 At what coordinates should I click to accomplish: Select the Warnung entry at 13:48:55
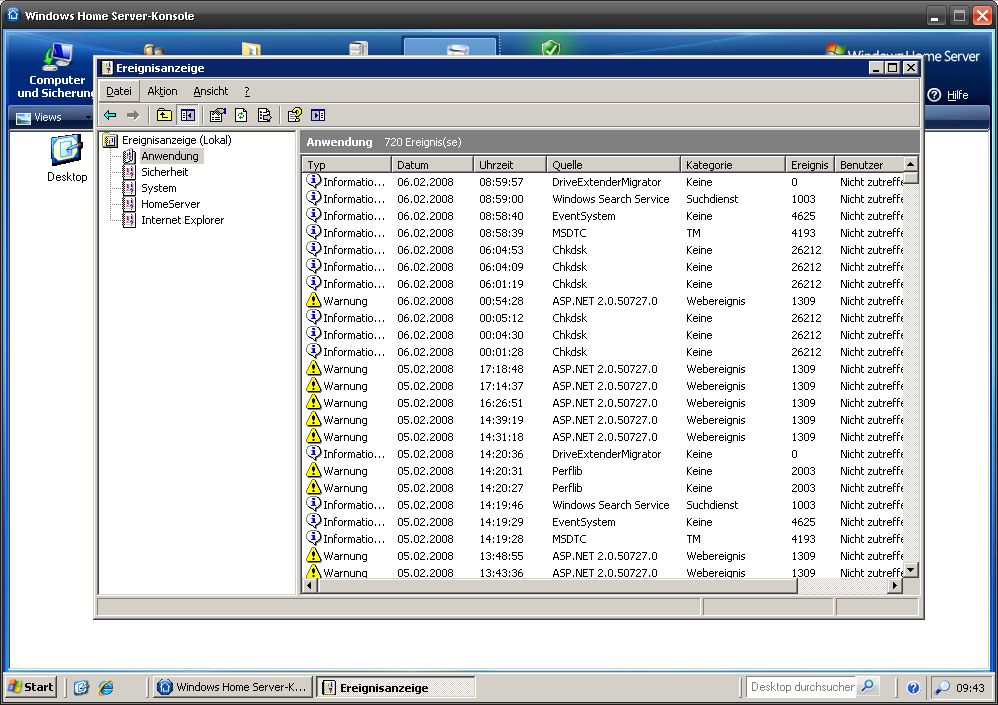point(345,555)
